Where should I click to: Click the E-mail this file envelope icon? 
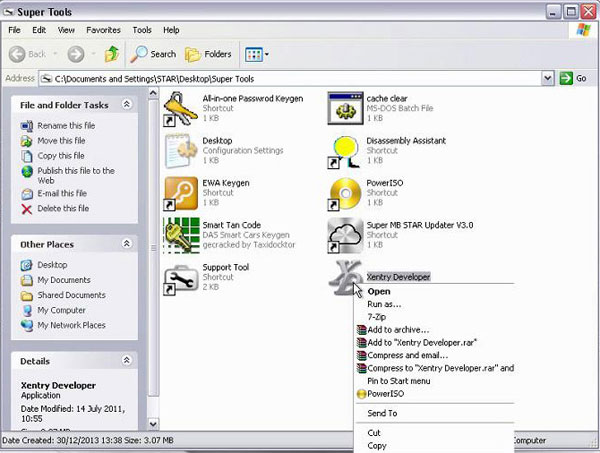[x=27, y=194]
